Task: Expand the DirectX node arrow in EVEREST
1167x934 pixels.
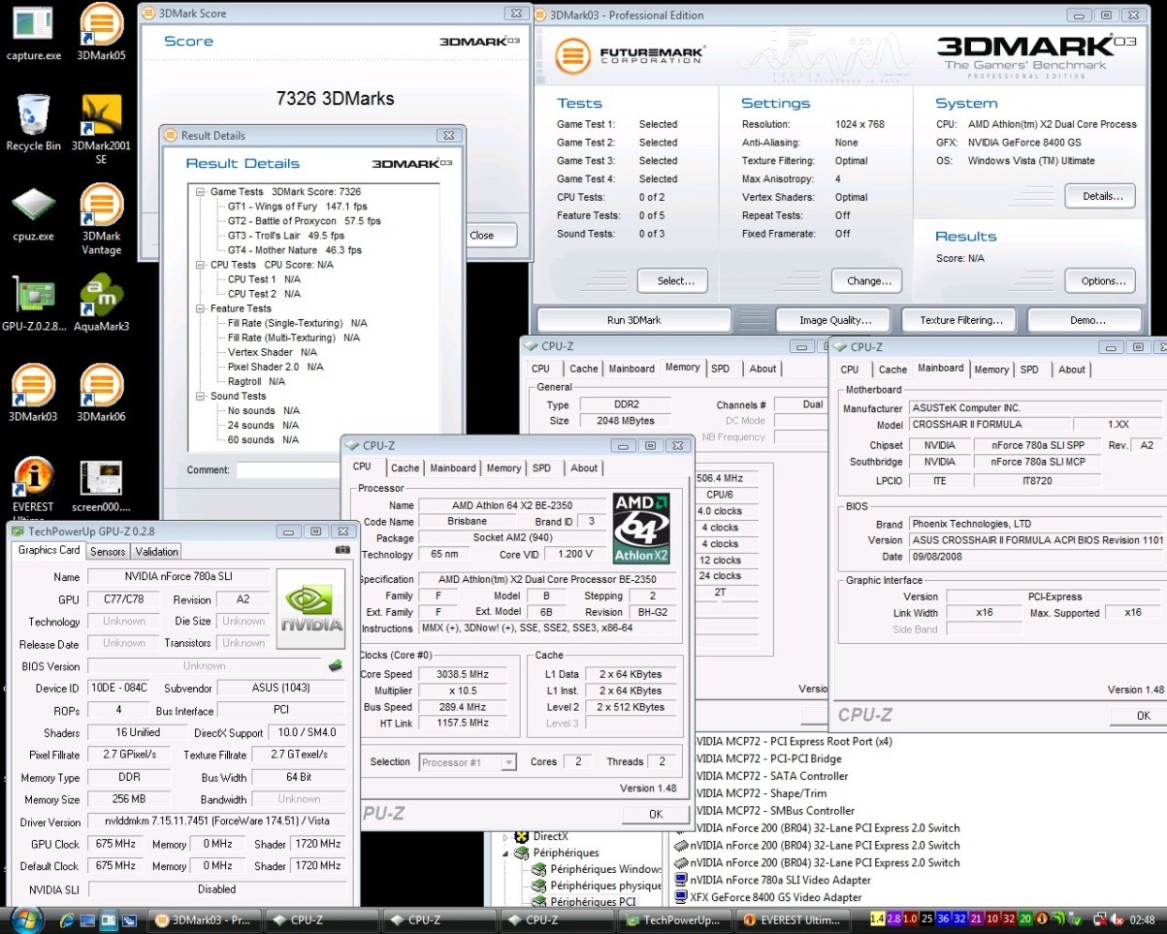Action: tap(506, 837)
